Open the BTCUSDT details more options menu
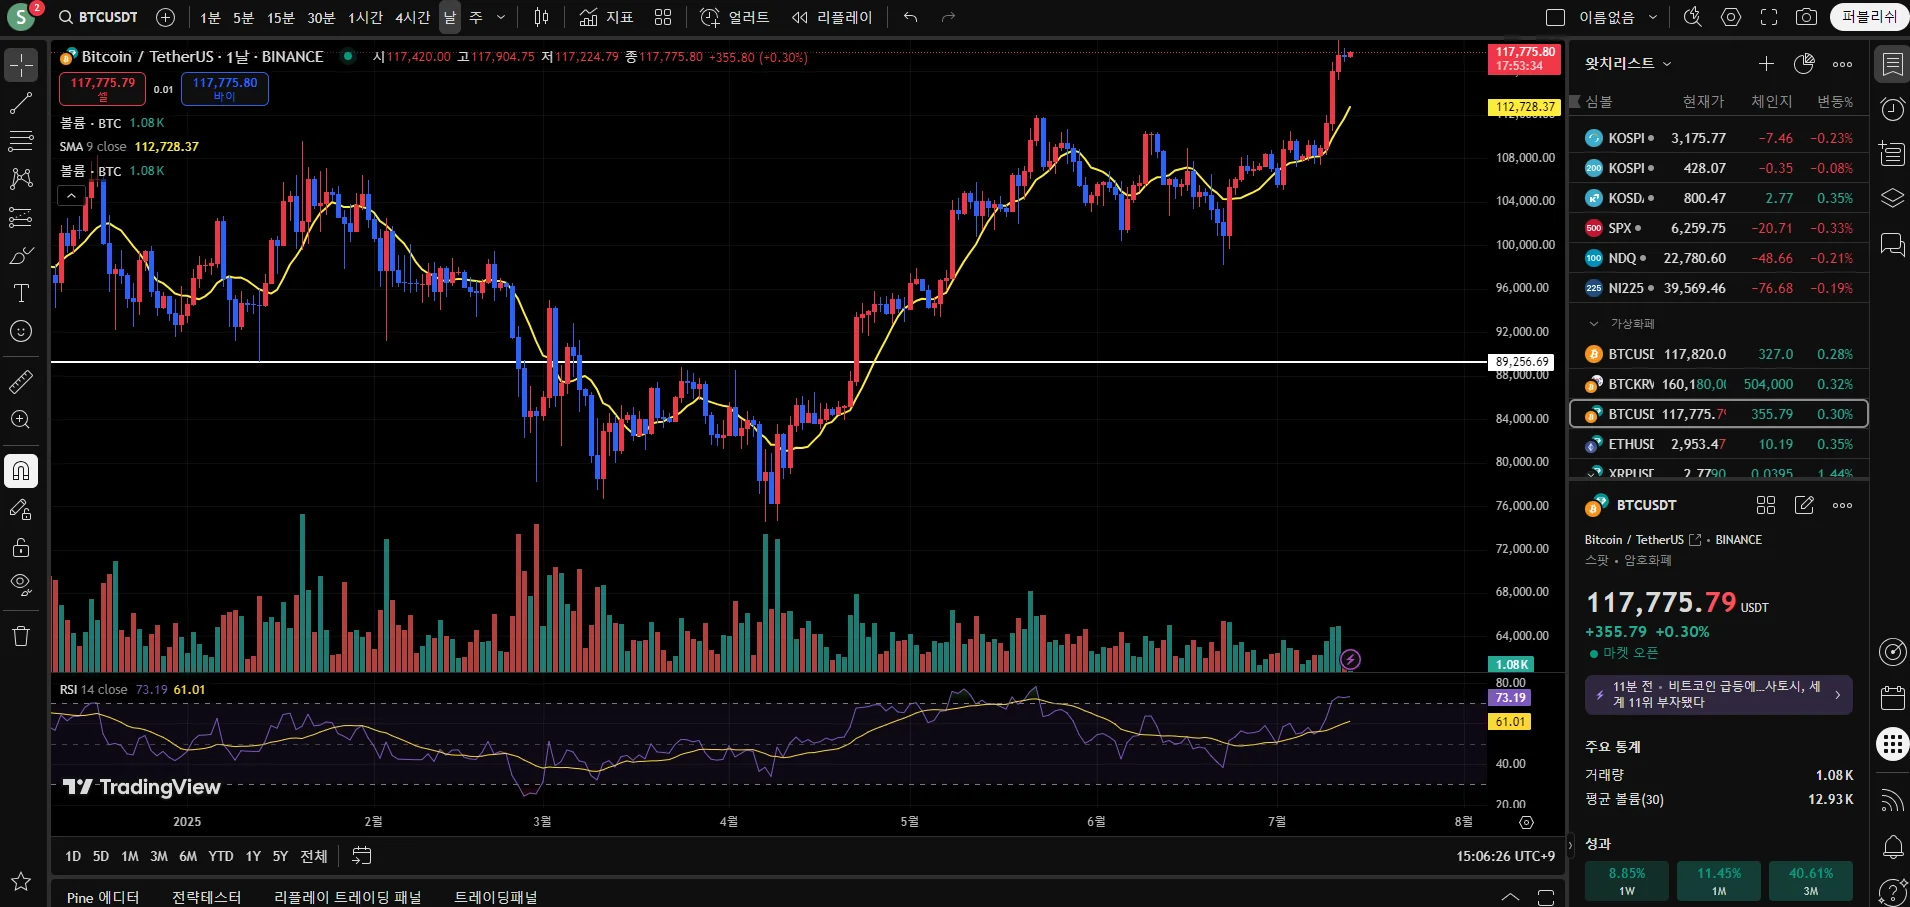This screenshot has width=1910, height=907. 1842,505
